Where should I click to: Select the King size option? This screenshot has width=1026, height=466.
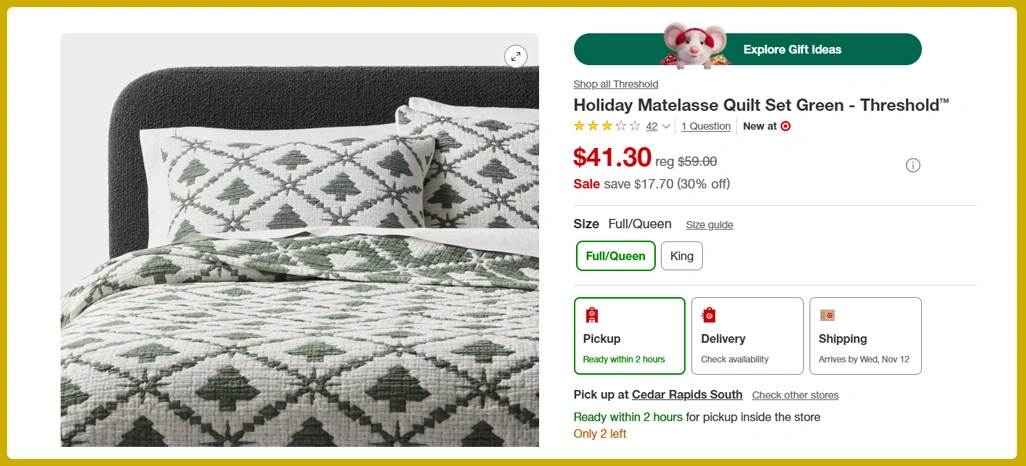681,256
